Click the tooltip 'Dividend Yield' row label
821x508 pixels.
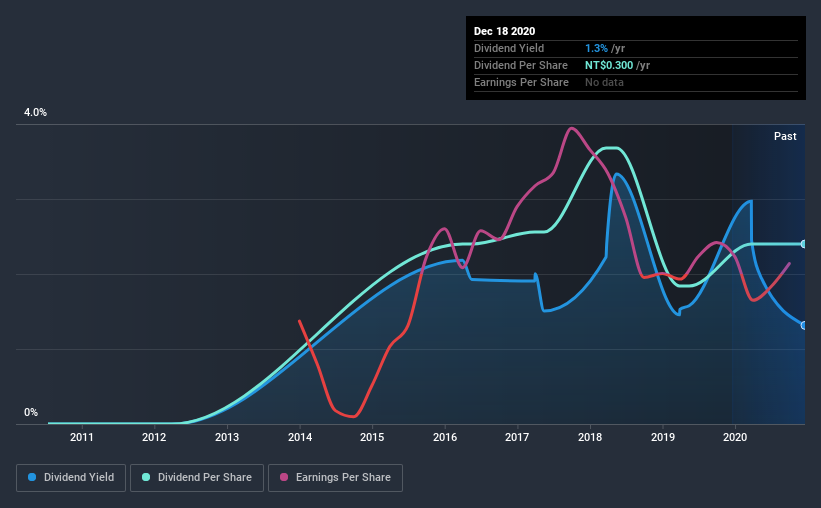point(509,48)
